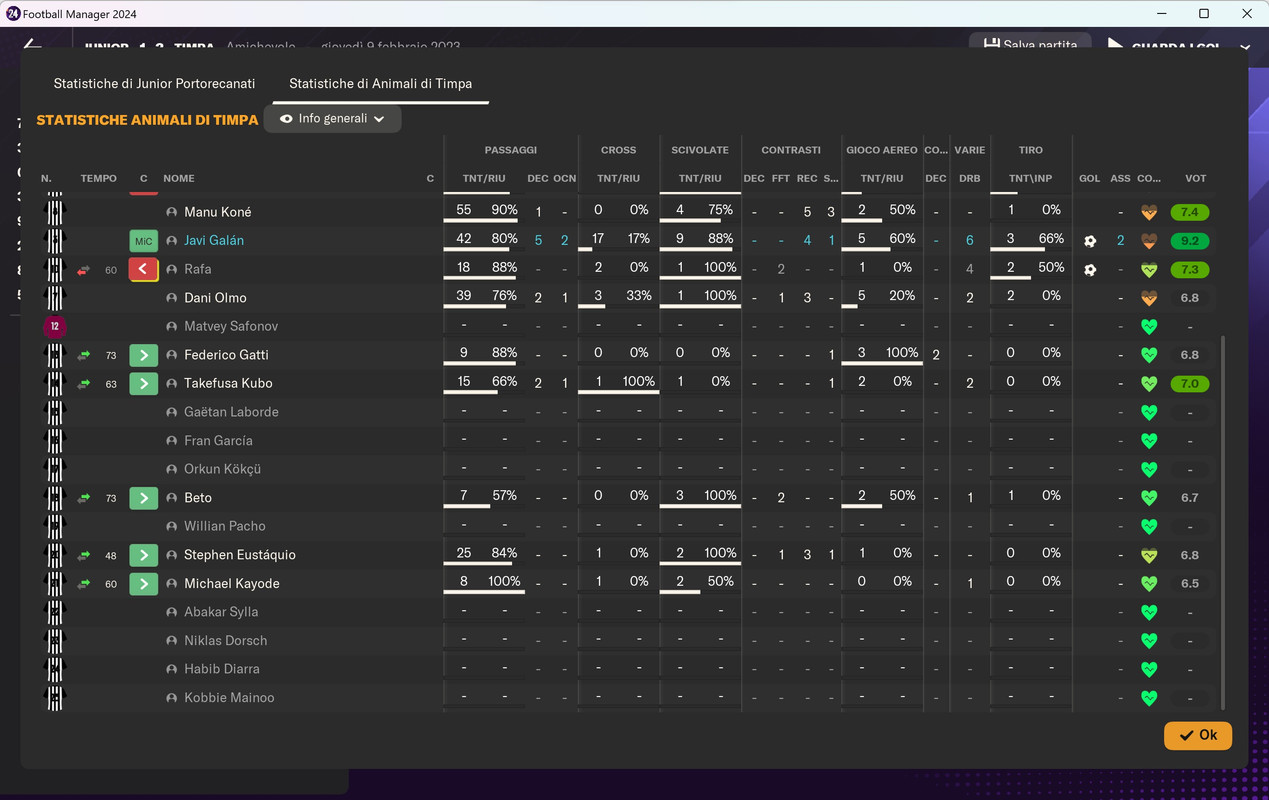Sort by the VOT column header

tap(1195, 179)
